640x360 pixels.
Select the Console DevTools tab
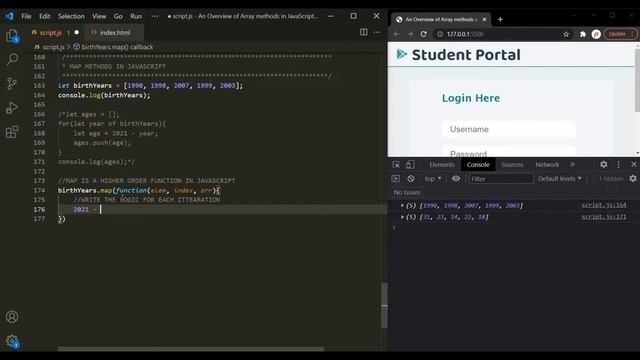coord(478,164)
